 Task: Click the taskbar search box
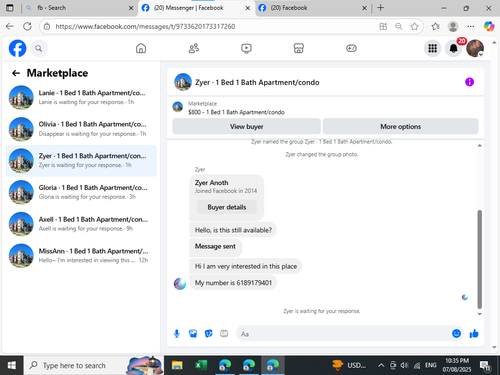tap(94, 366)
